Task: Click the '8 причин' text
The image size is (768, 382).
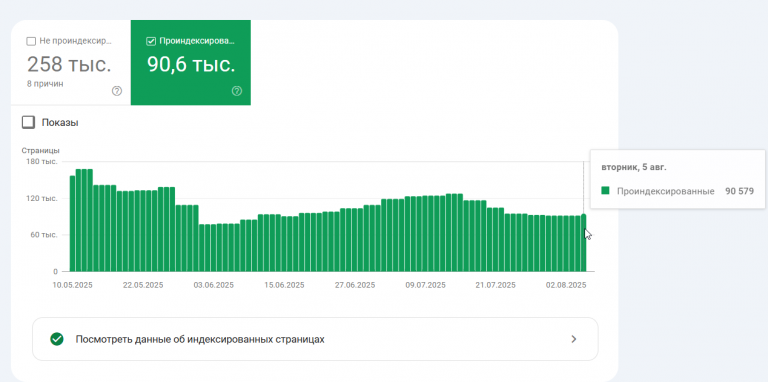Action: (x=45, y=84)
